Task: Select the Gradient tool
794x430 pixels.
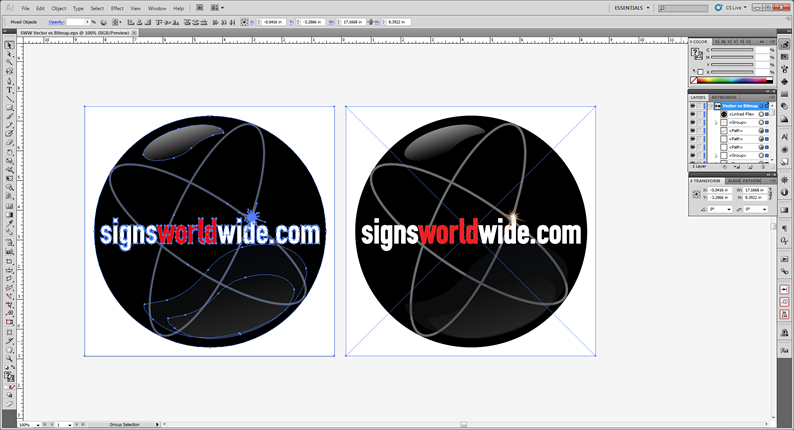Action: pyautogui.click(x=9, y=215)
